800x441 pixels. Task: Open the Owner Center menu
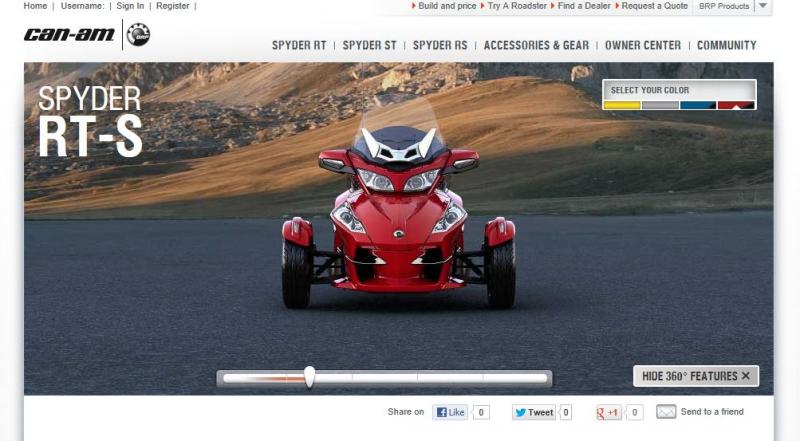click(x=643, y=45)
